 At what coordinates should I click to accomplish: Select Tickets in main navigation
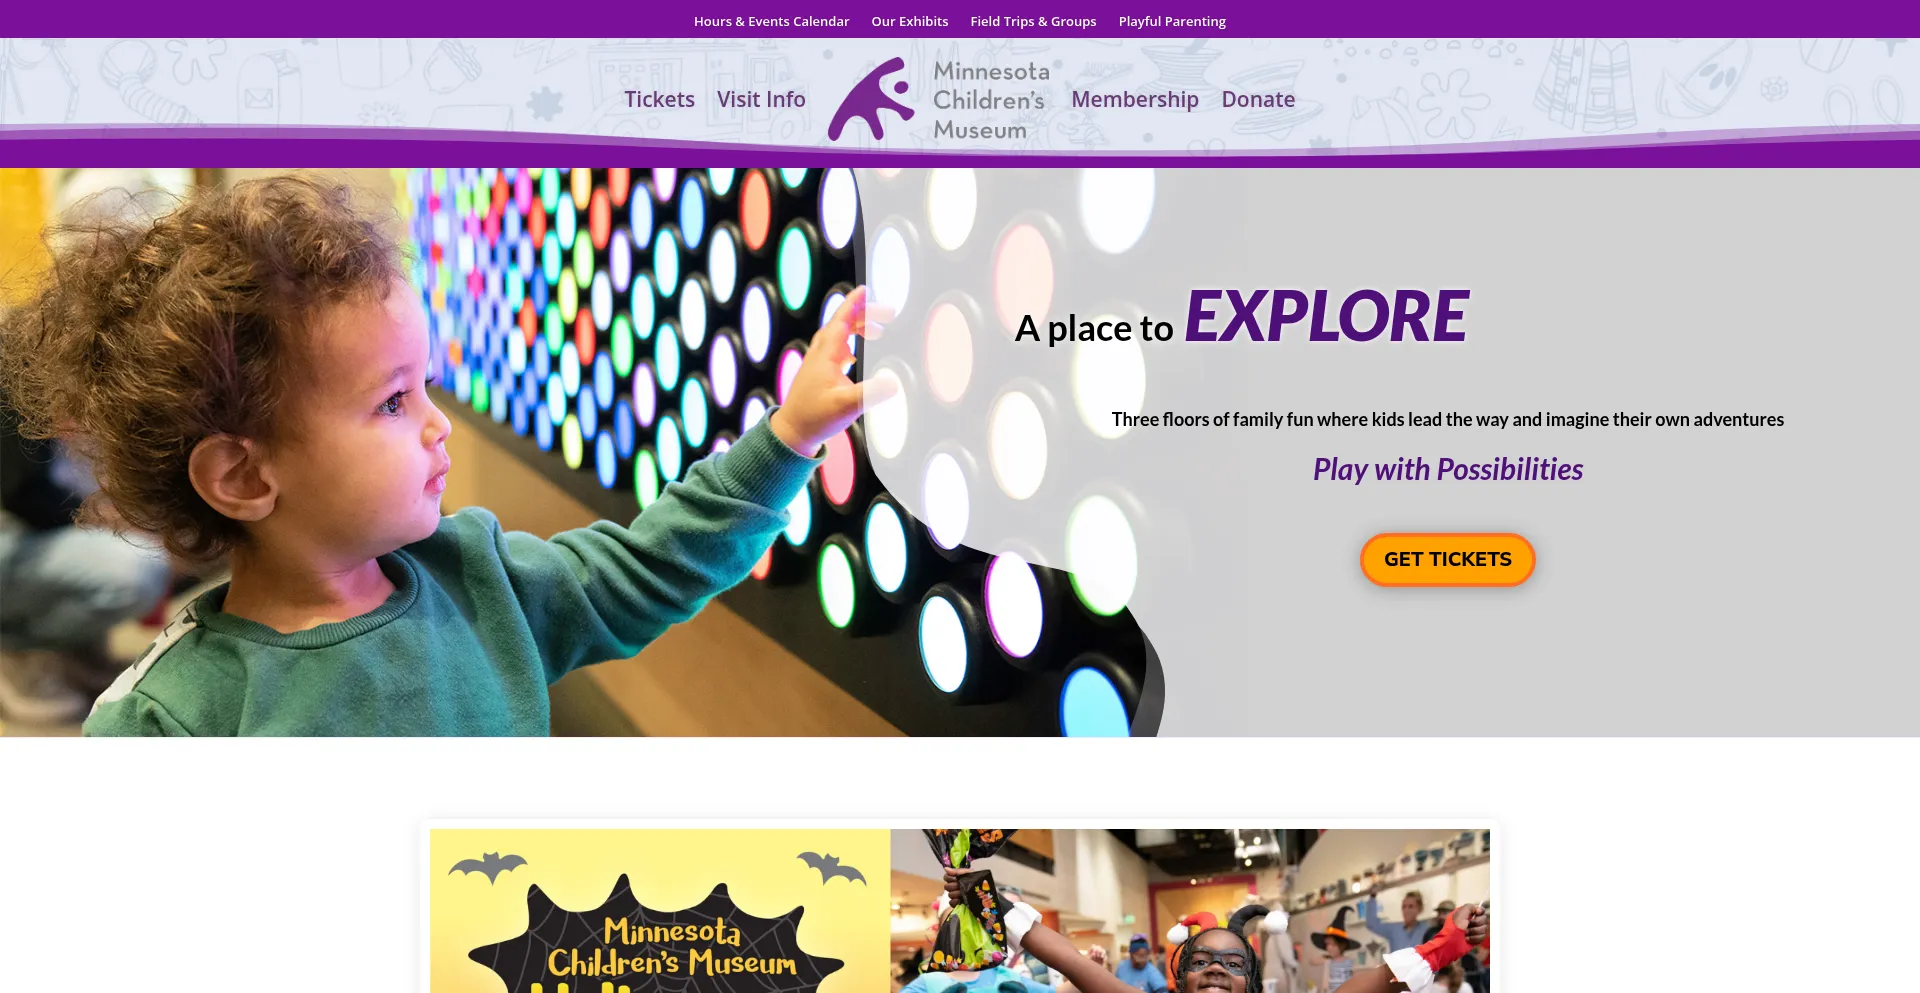pyautogui.click(x=659, y=99)
